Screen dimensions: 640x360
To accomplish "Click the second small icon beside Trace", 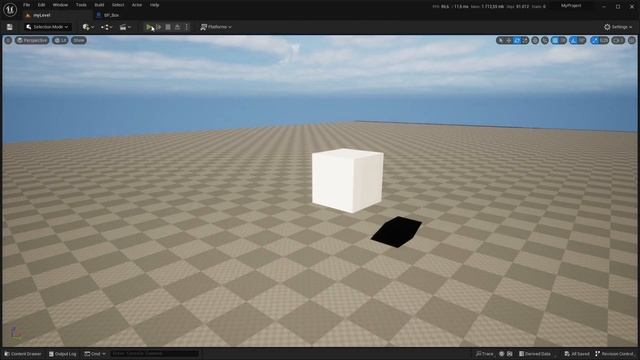I will click(510, 354).
